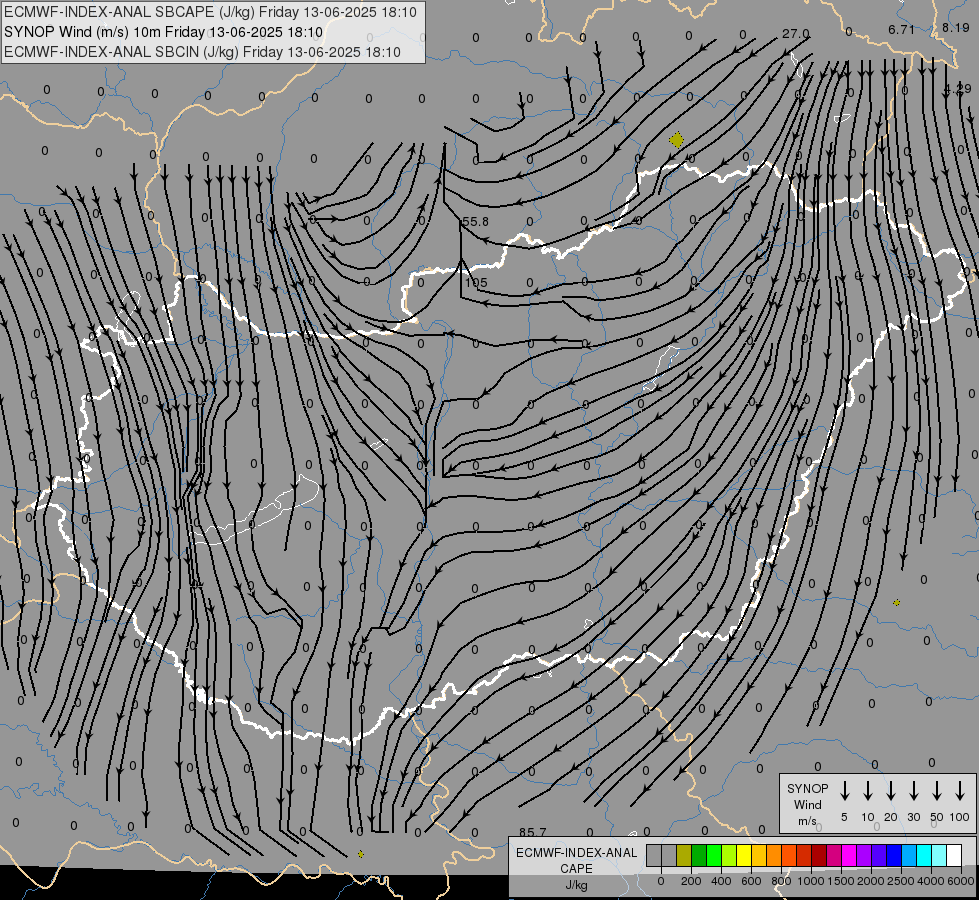Image resolution: width=979 pixels, height=900 pixels.
Task: Click the map value 27.0
Action: 795,34
